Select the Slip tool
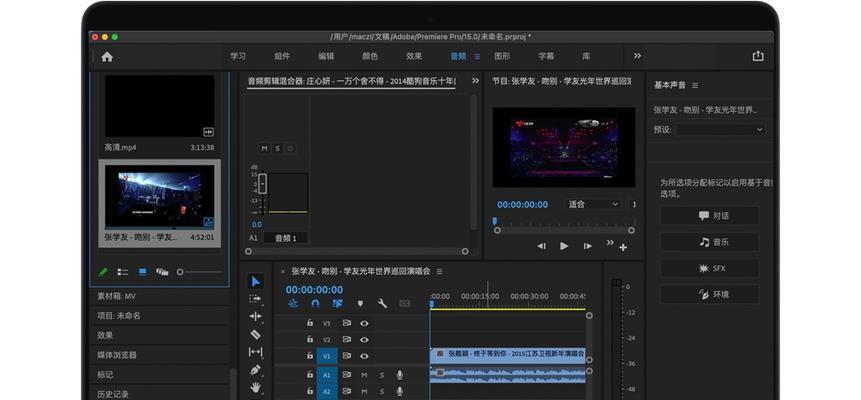Screen dimensions: 861x400 coord(255,352)
